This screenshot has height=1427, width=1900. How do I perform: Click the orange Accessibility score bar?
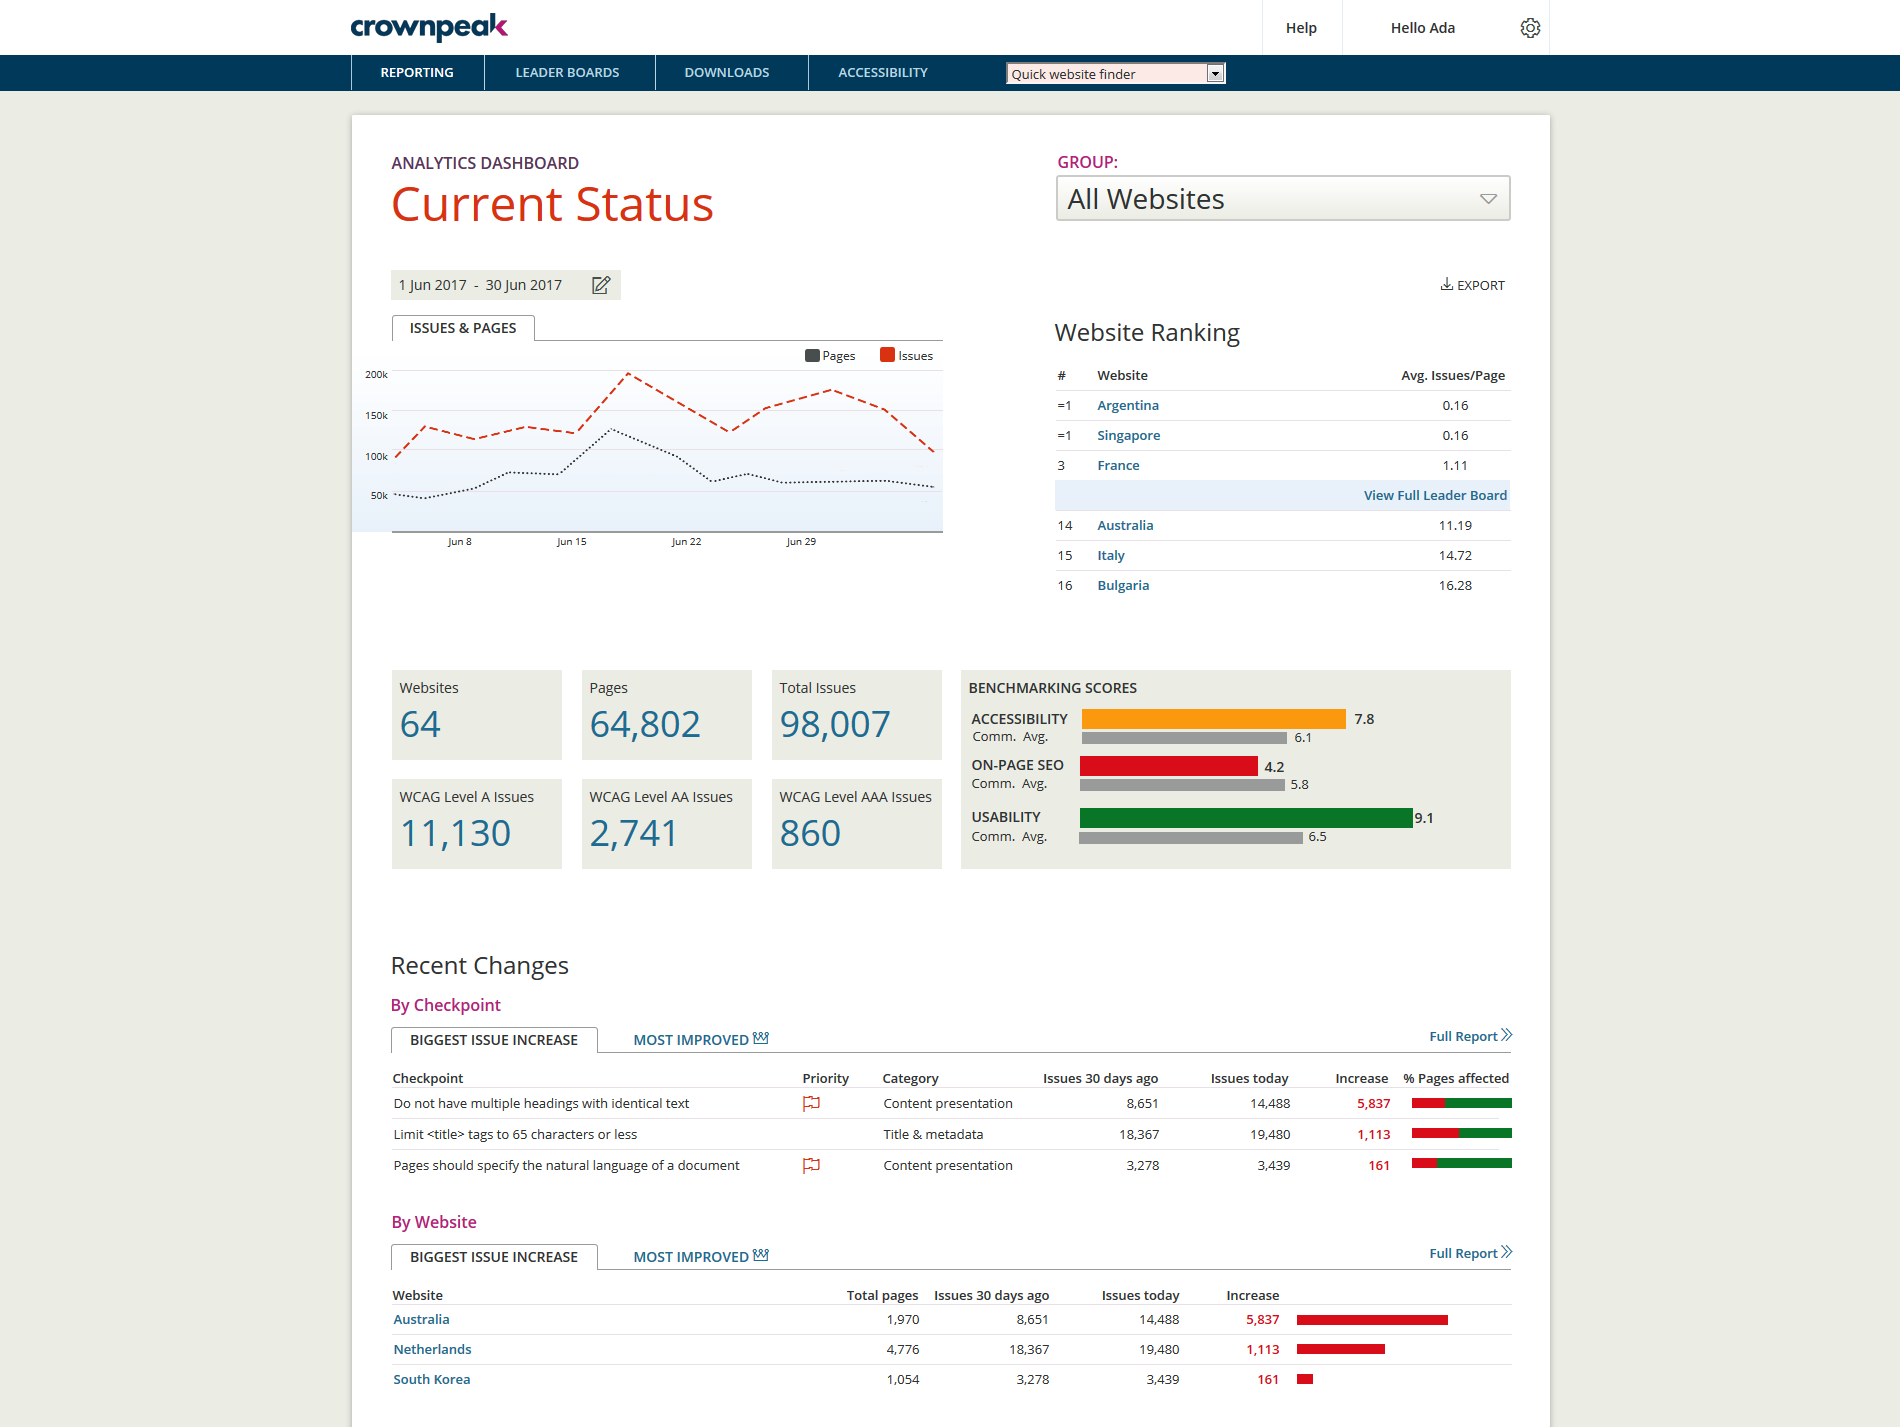coord(1213,719)
